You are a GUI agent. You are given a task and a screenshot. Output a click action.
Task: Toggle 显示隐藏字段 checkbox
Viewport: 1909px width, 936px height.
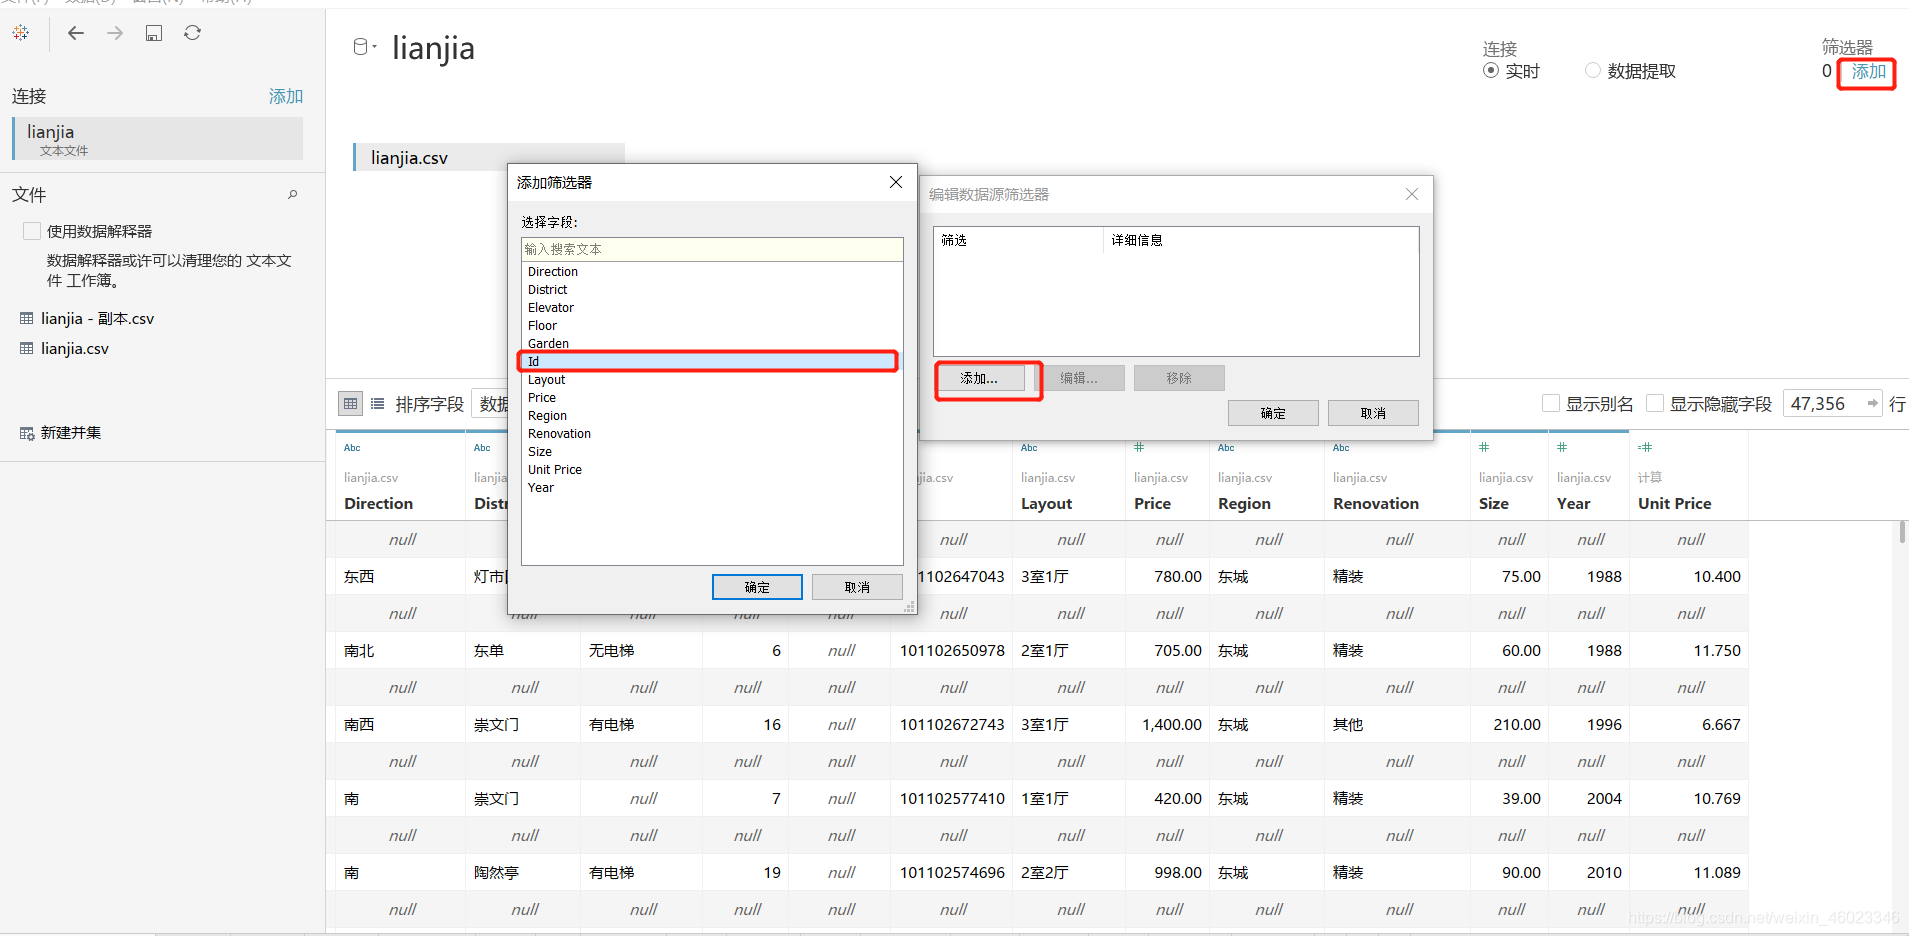coord(1655,403)
